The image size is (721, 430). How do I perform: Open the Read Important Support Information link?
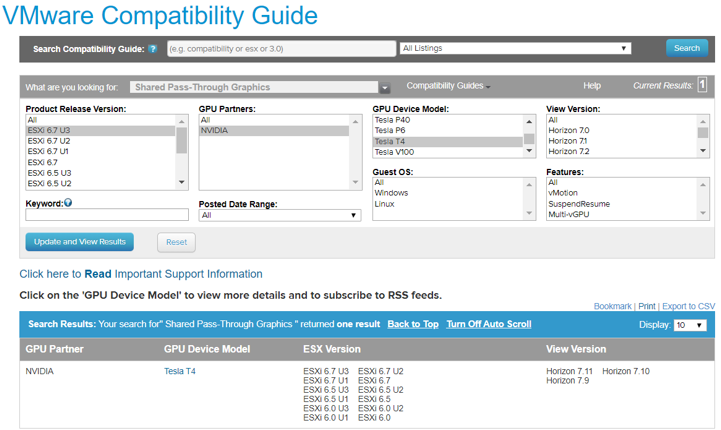141,274
